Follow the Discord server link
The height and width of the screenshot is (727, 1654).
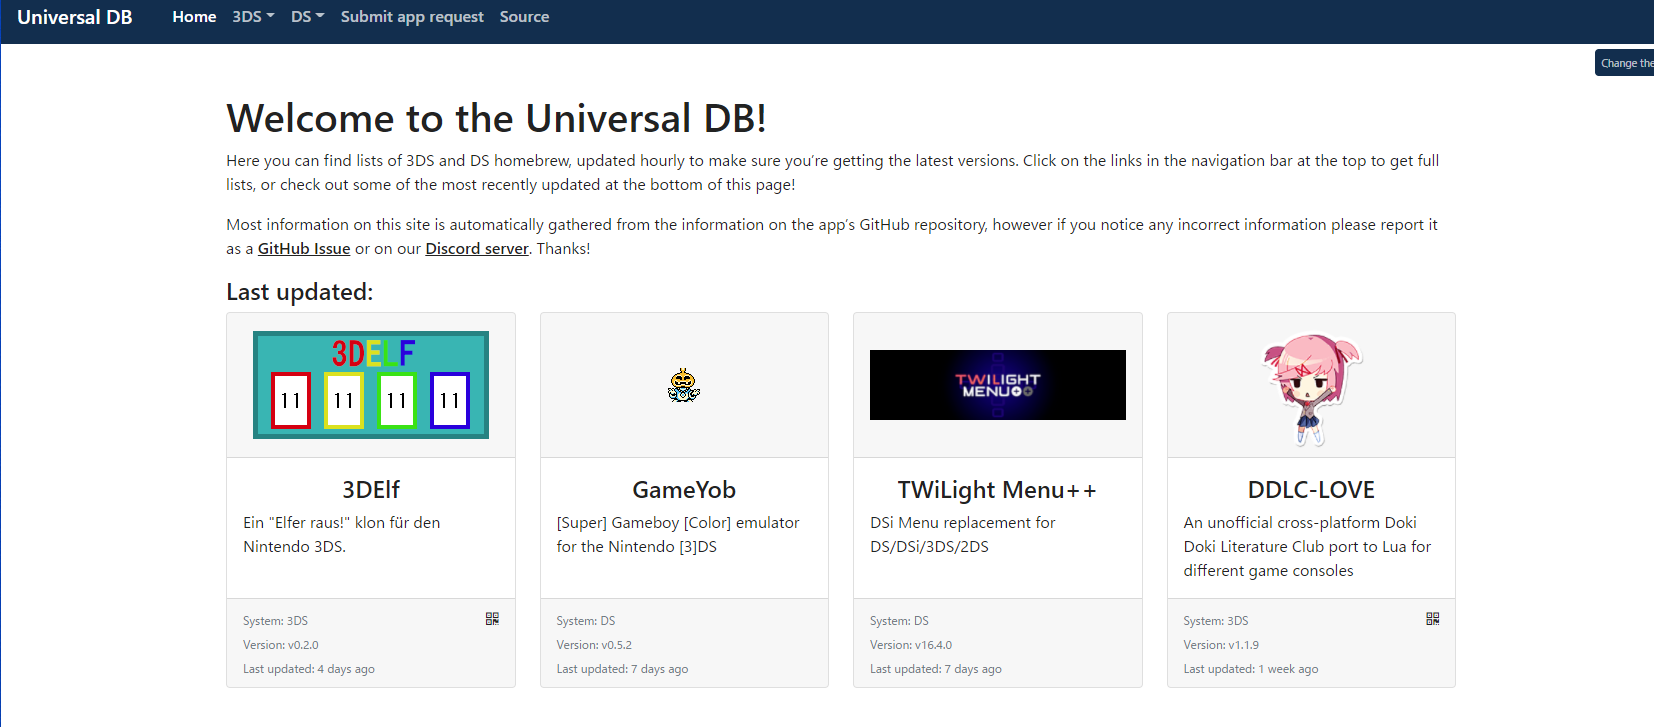point(477,249)
